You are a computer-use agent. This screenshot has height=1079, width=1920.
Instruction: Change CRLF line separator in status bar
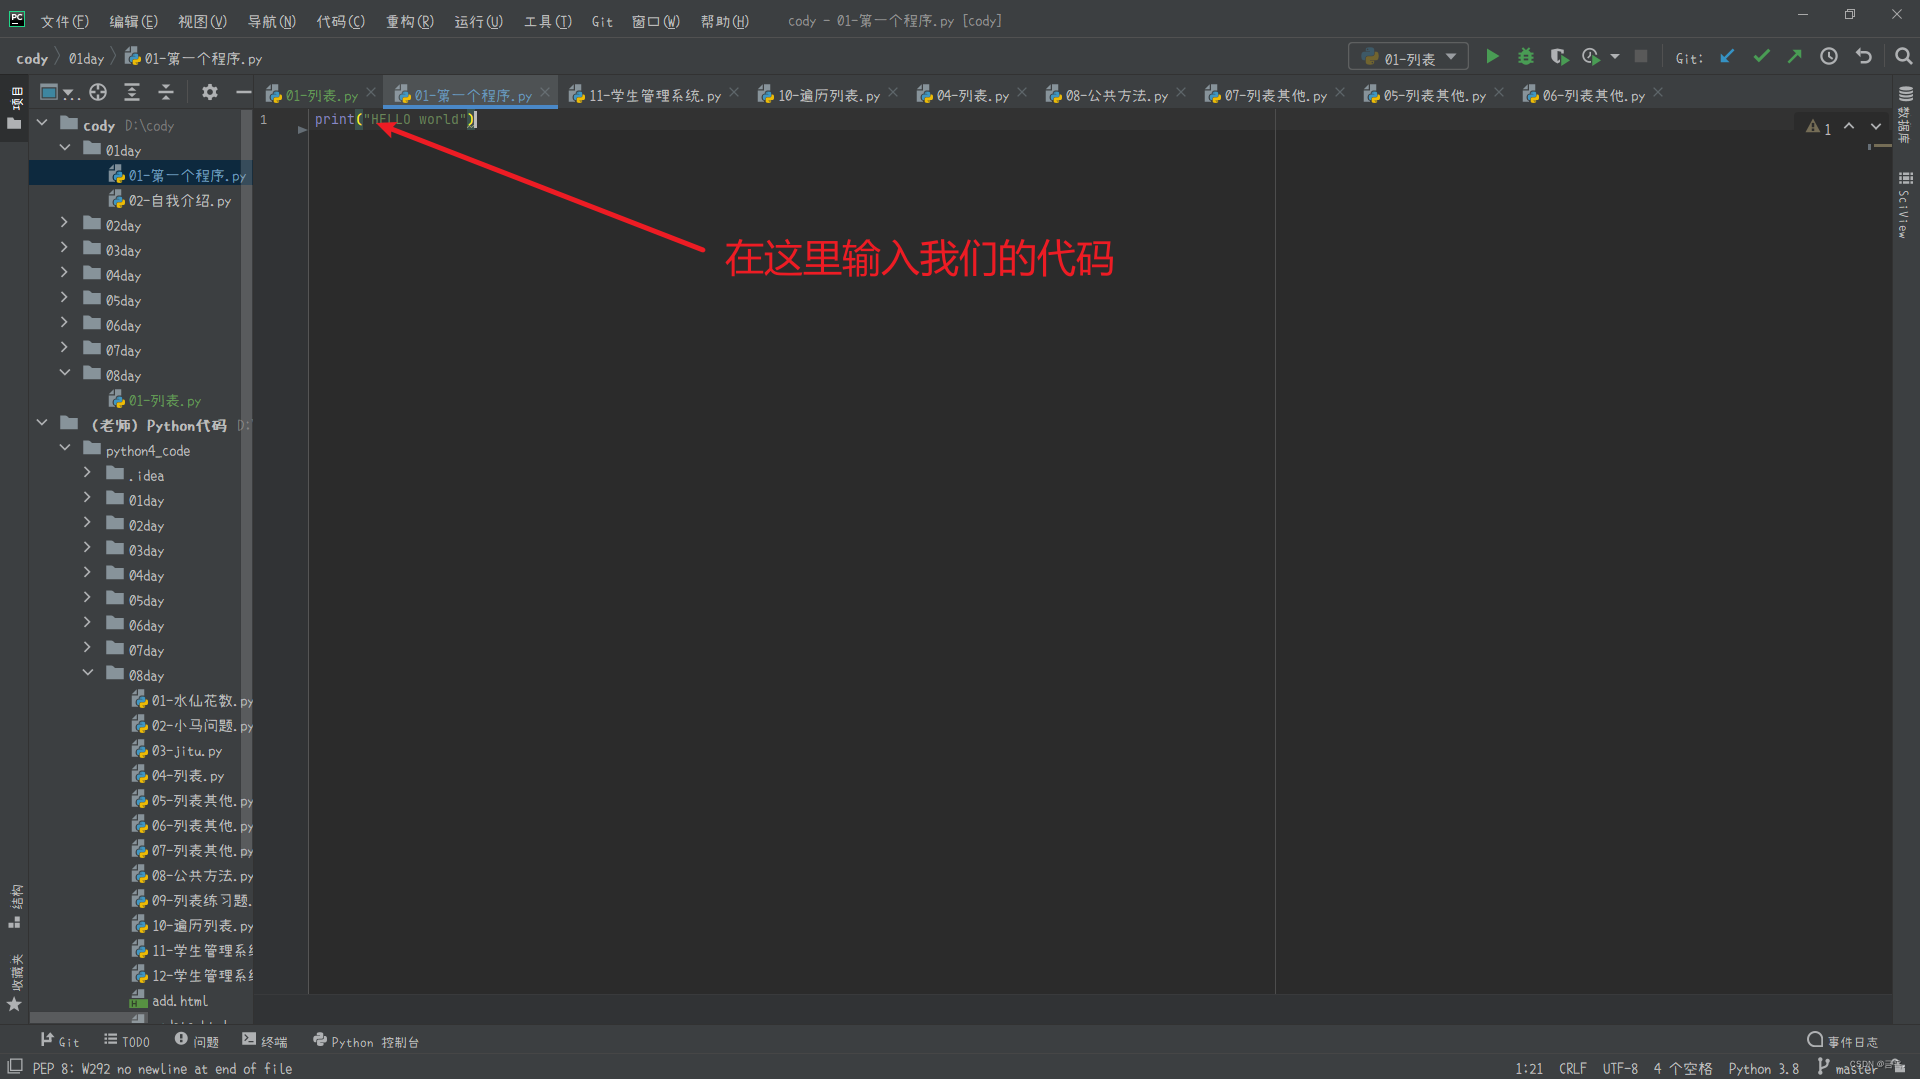1572,1068
